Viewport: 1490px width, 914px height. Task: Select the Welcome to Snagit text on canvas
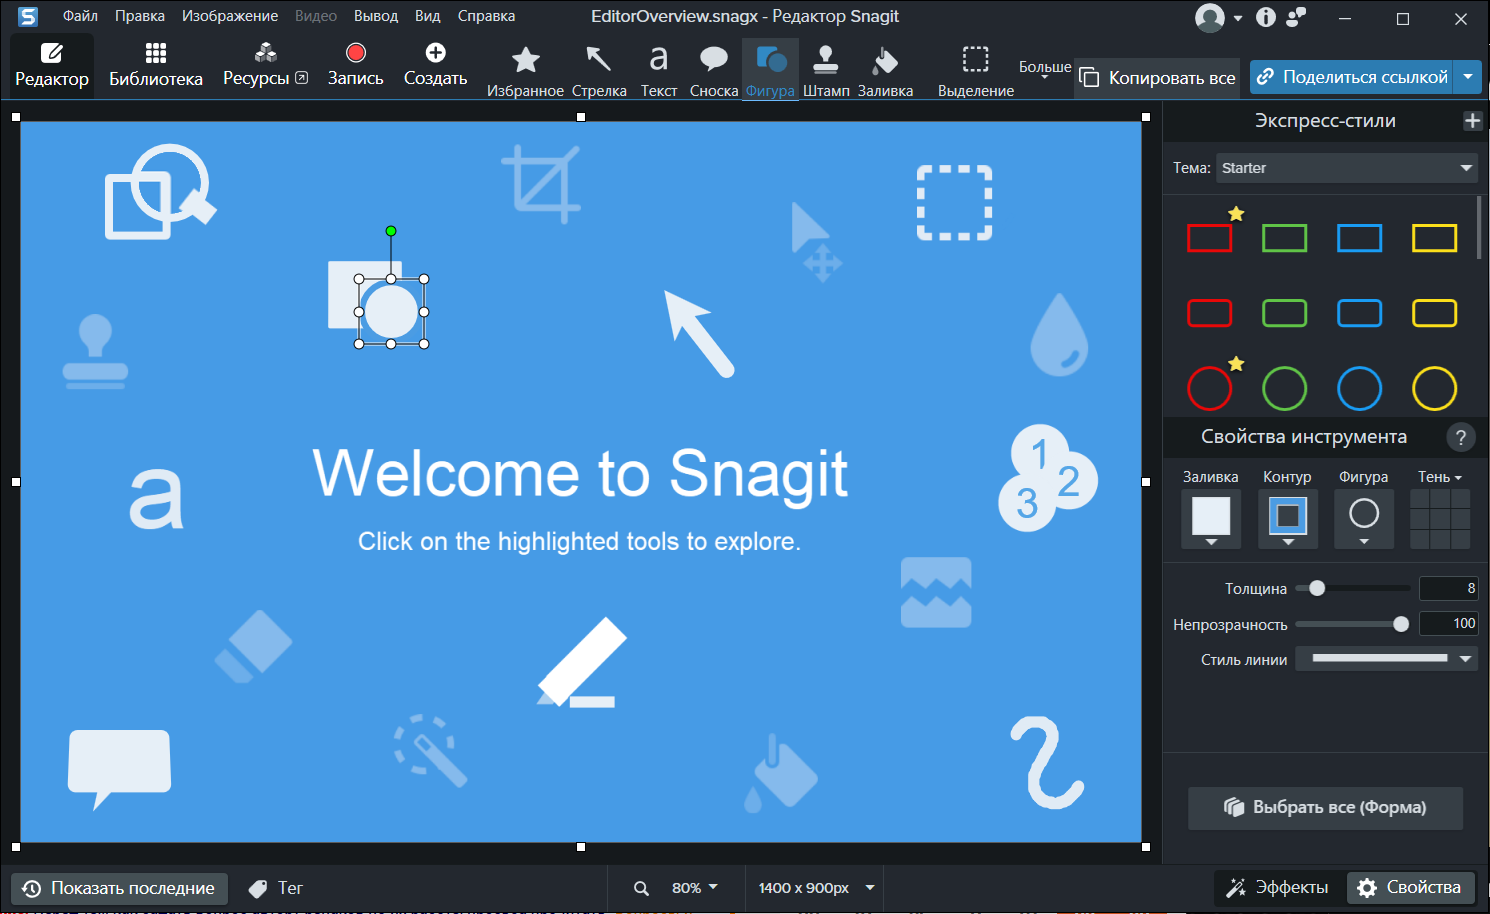click(580, 473)
